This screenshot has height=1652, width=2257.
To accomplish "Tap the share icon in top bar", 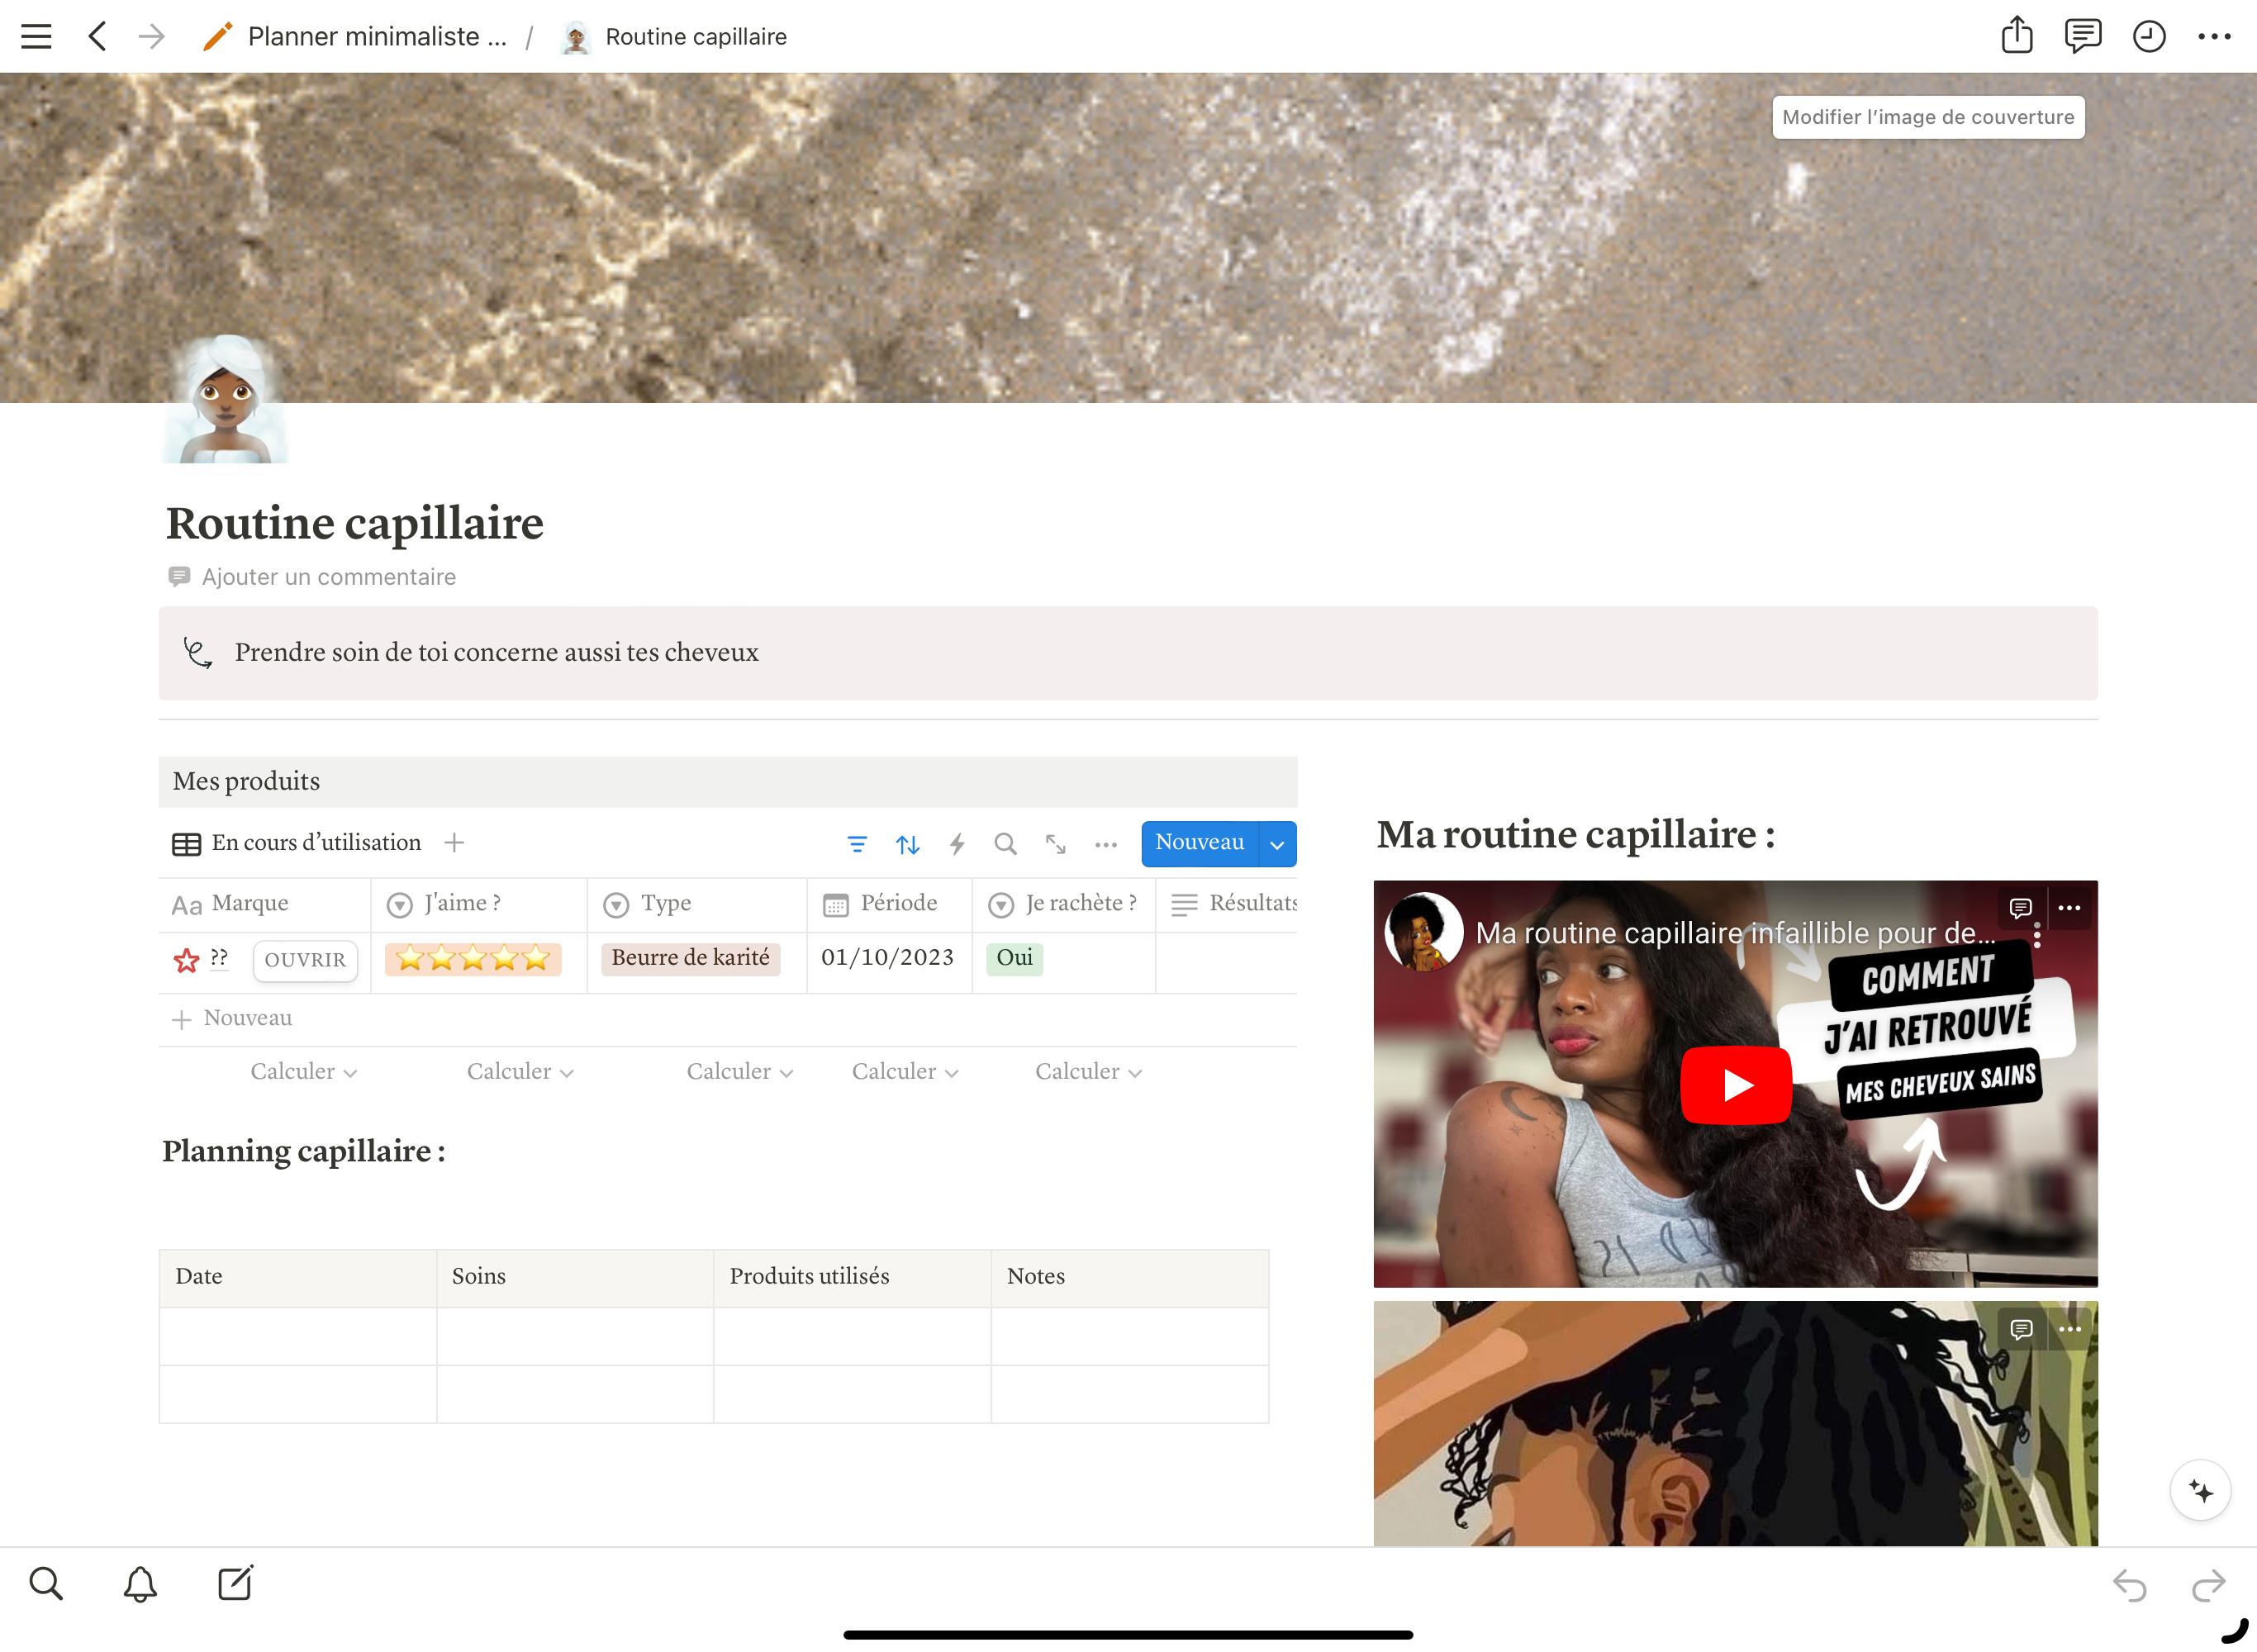I will point(2017,35).
